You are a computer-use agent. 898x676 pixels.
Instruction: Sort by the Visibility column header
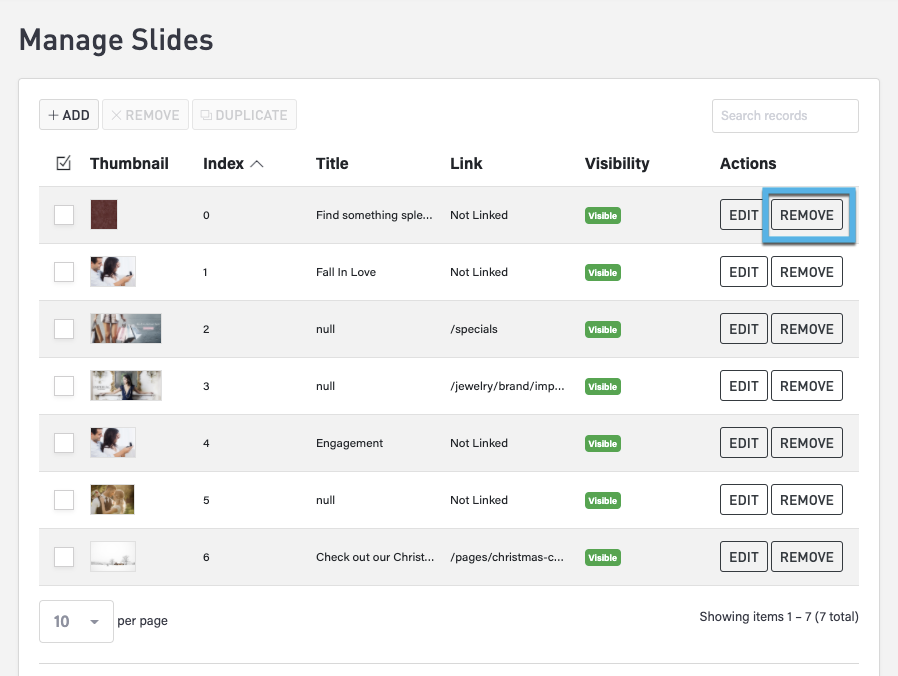coord(616,164)
